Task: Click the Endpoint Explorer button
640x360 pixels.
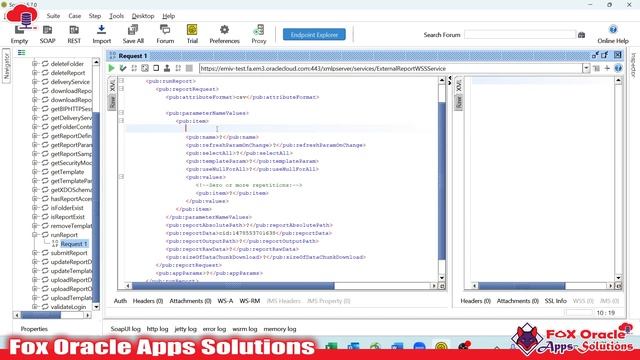Action: click(x=314, y=35)
